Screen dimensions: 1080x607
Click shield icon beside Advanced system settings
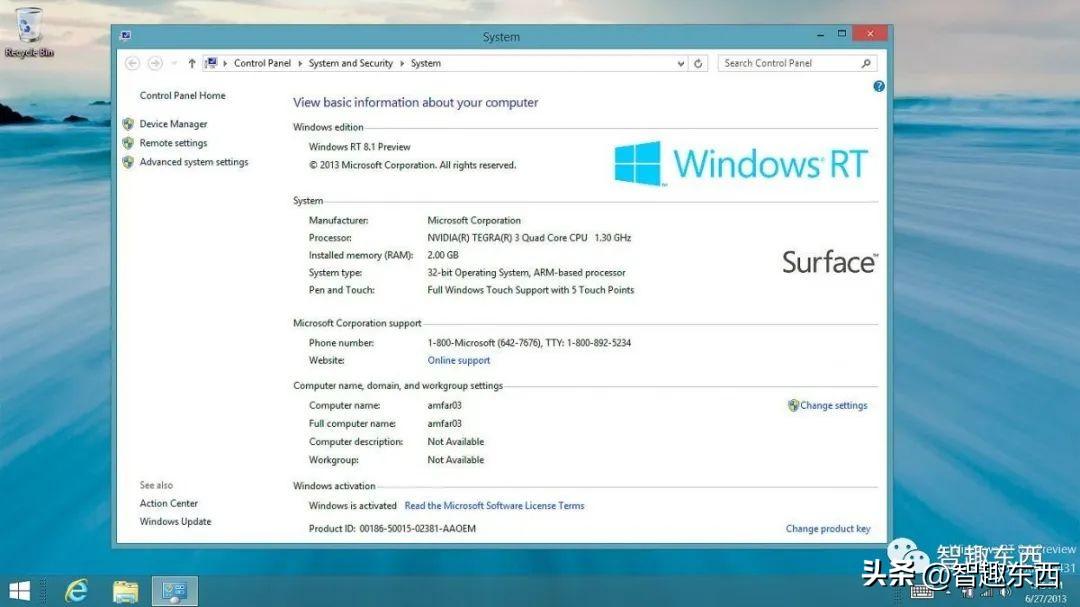pos(128,162)
